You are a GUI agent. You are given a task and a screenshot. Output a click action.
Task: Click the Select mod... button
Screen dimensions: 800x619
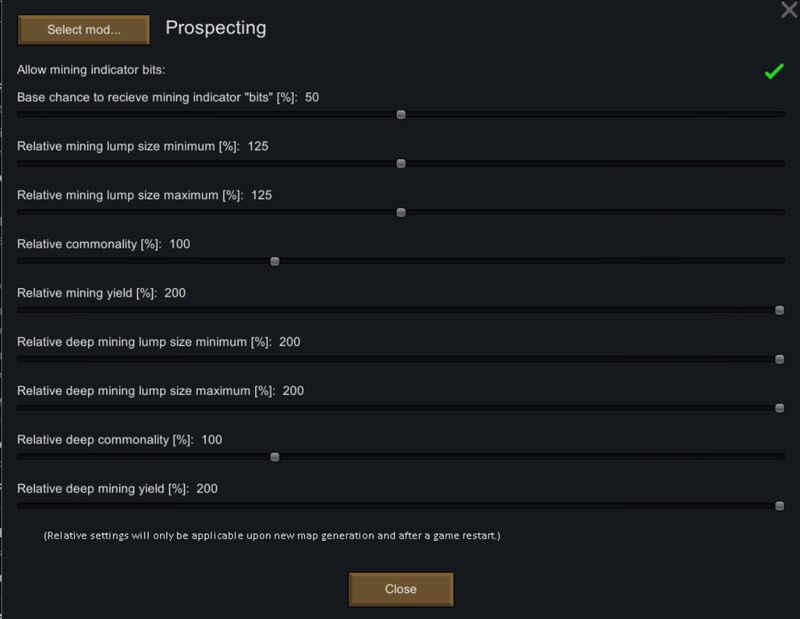pos(84,30)
